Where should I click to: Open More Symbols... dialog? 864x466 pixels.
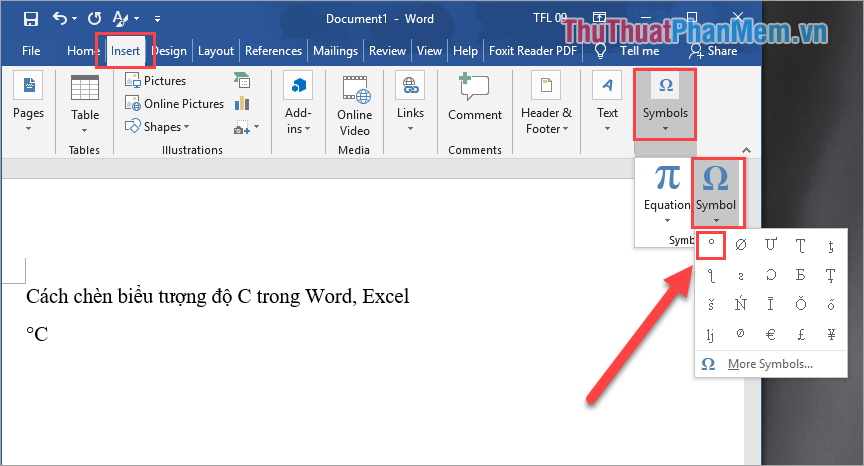770,364
